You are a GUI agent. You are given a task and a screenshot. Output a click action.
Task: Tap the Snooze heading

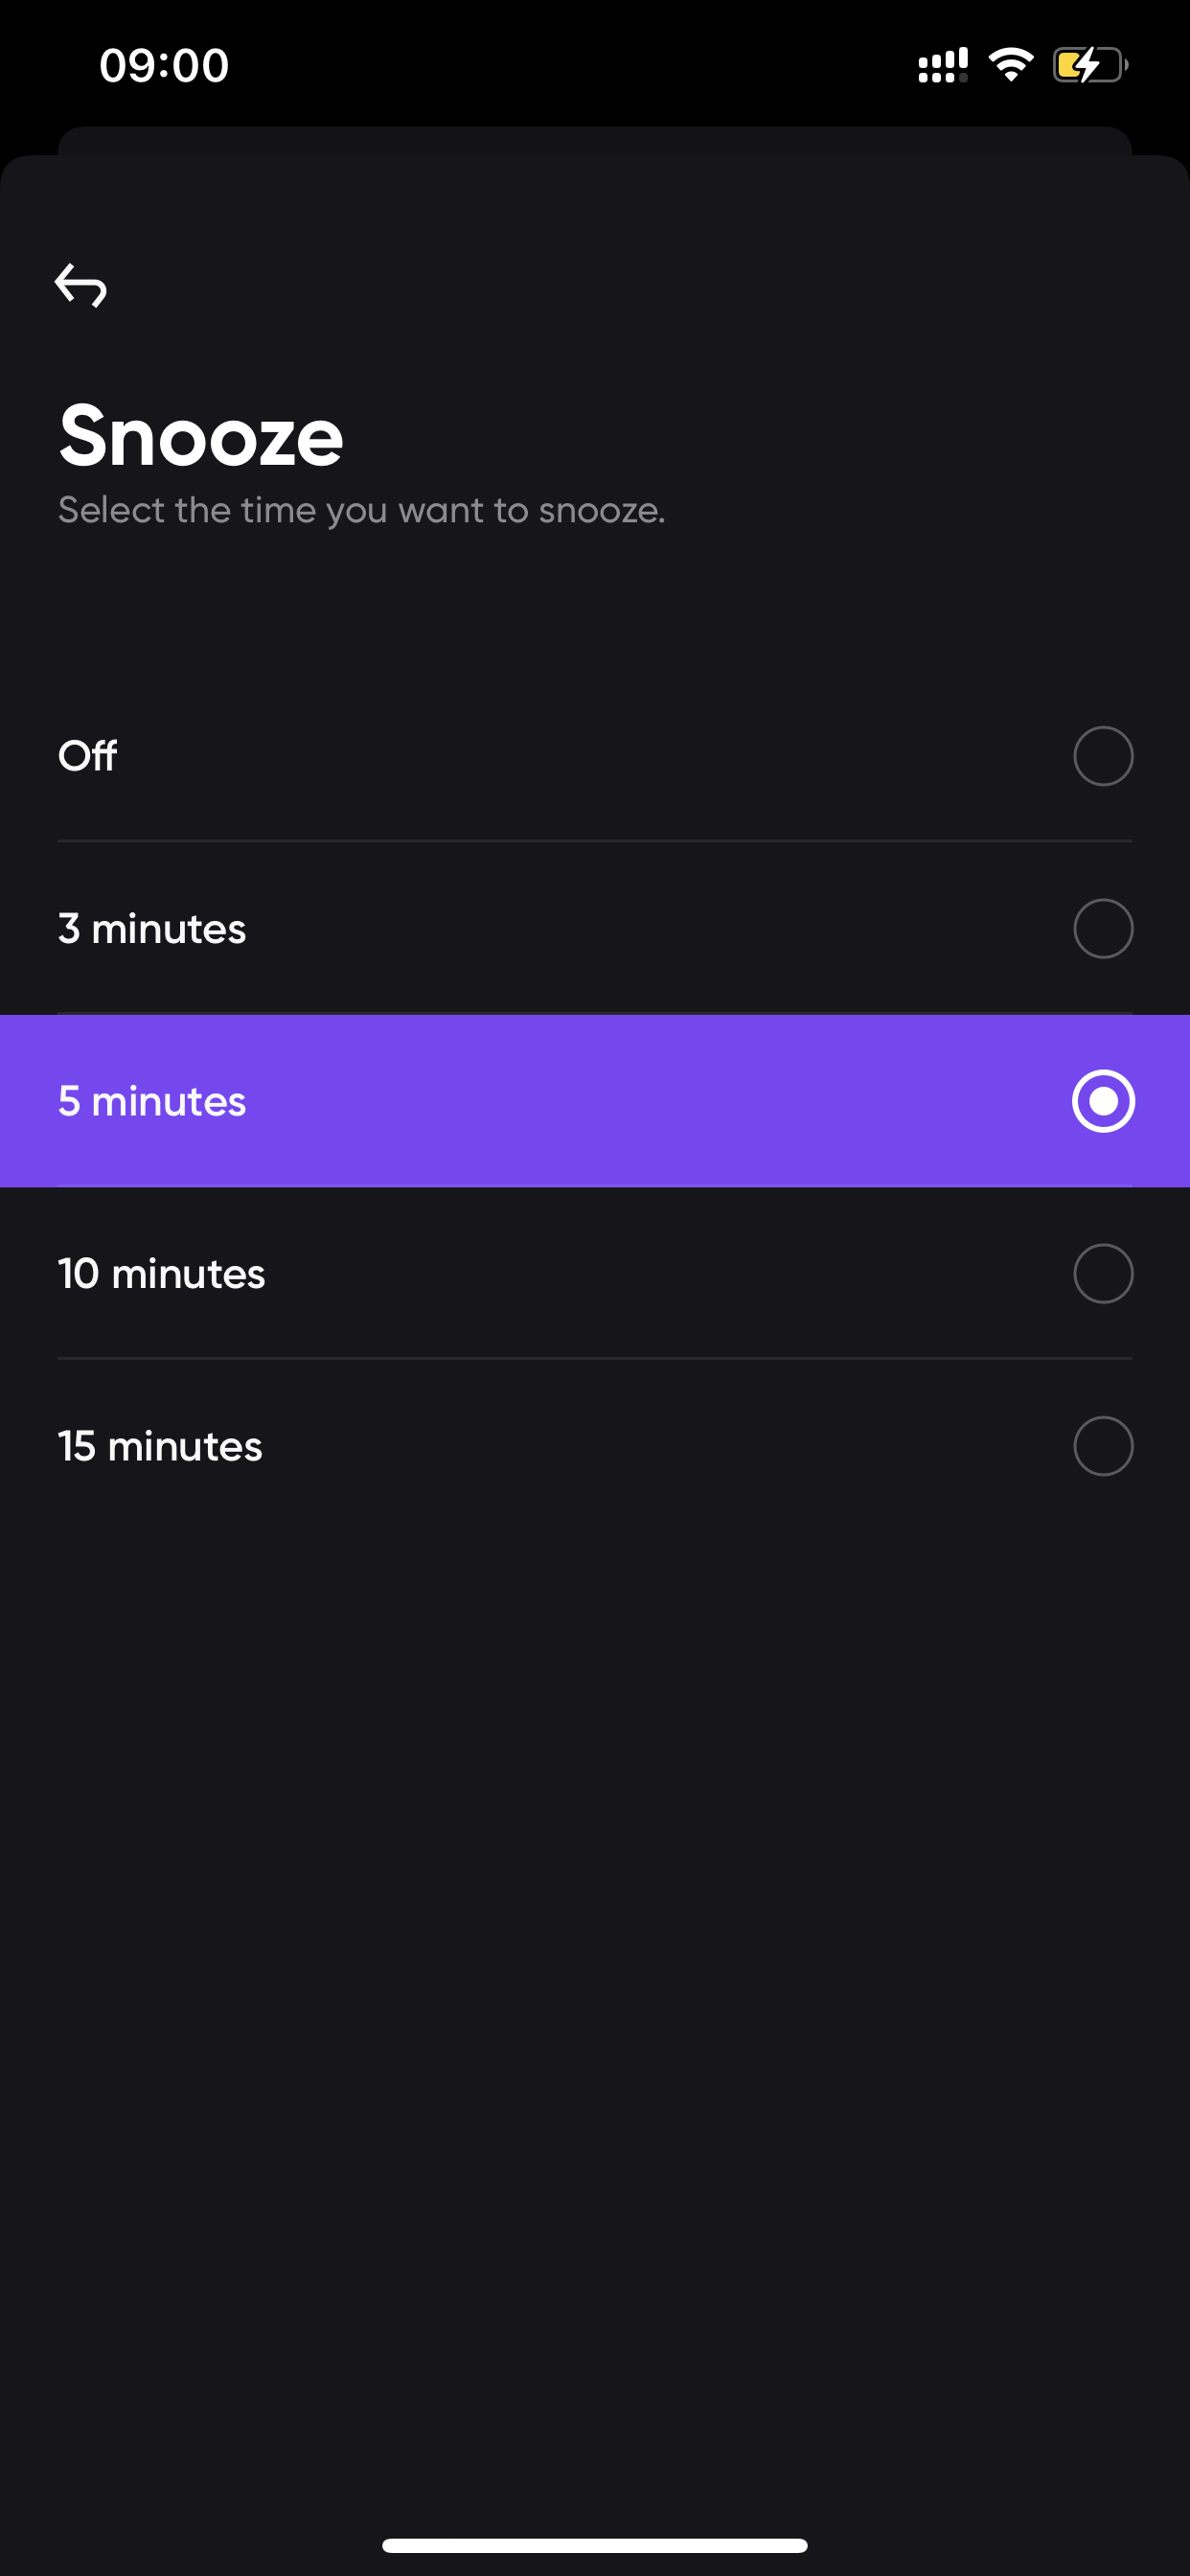(201, 436)
